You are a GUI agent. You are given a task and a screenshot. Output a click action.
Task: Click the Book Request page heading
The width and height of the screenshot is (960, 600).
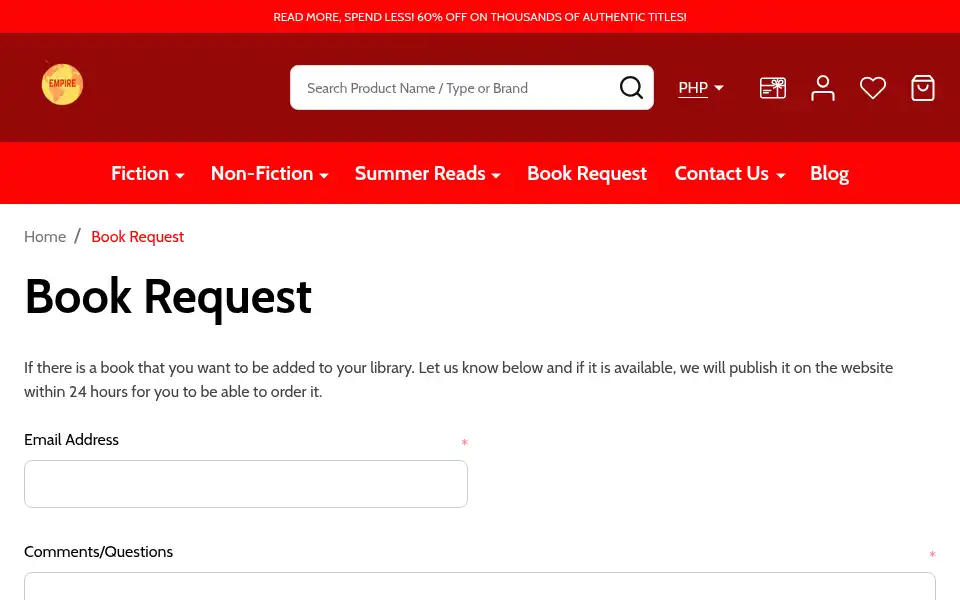pos(168,297)
